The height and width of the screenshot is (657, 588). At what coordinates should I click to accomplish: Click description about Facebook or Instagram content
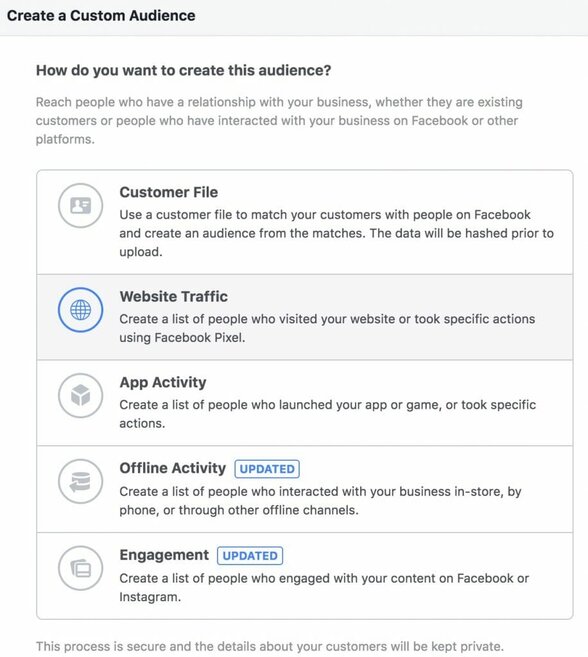click(324, 587)
